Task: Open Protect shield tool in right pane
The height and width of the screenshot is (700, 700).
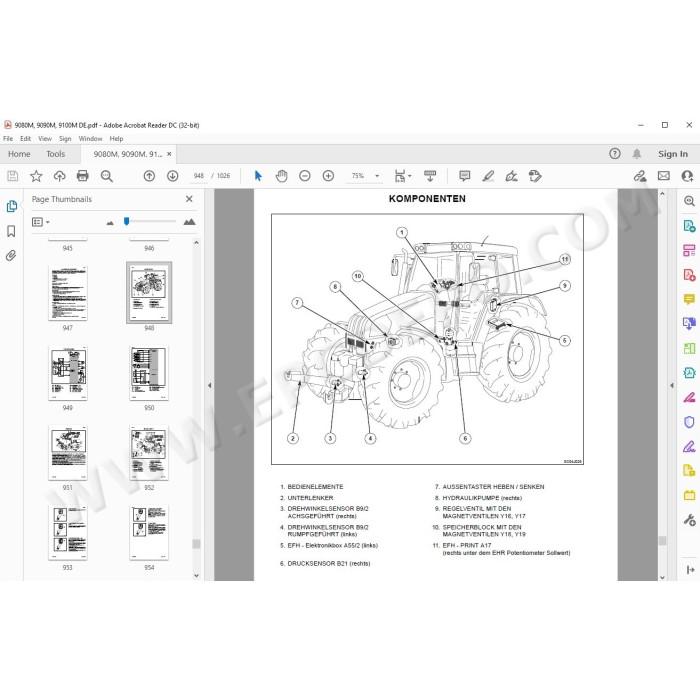Action: pos(689,422)
